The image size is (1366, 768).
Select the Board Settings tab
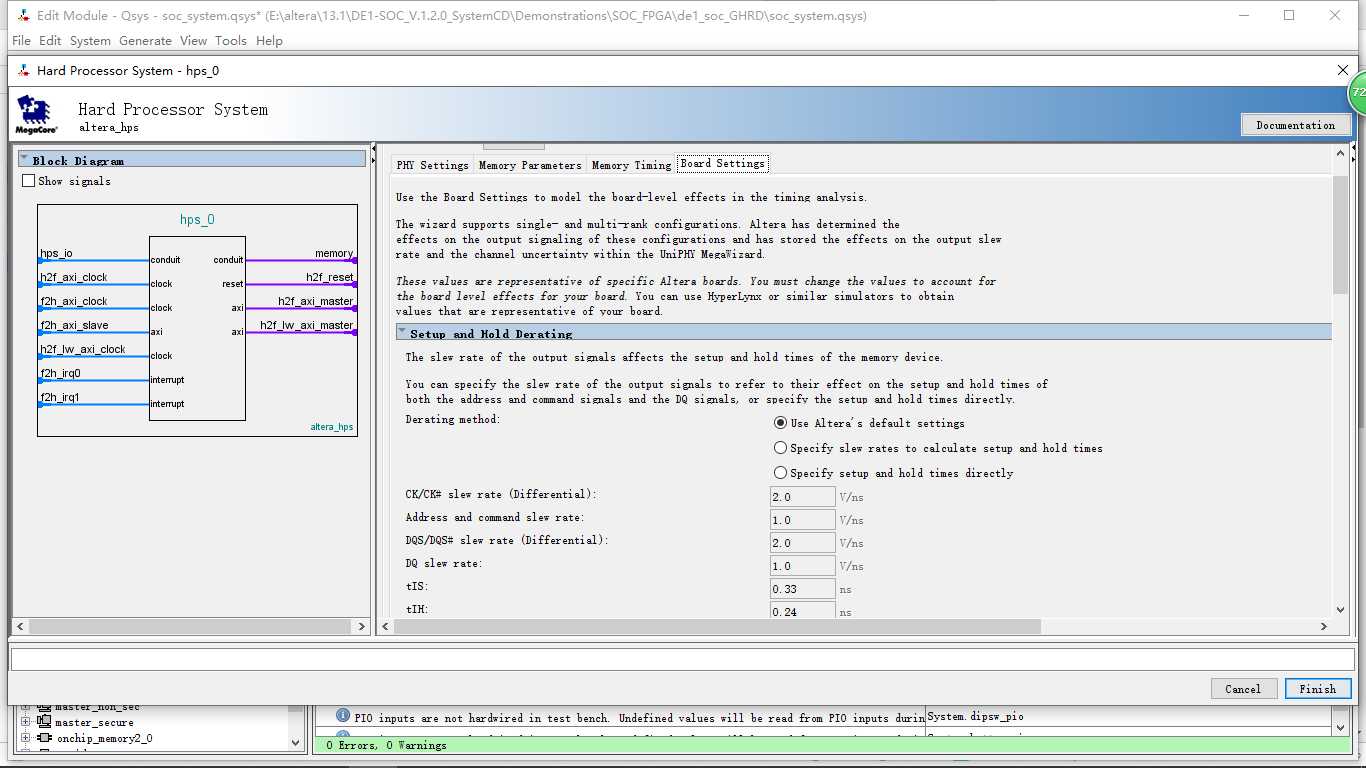click(x=723, y=163)
